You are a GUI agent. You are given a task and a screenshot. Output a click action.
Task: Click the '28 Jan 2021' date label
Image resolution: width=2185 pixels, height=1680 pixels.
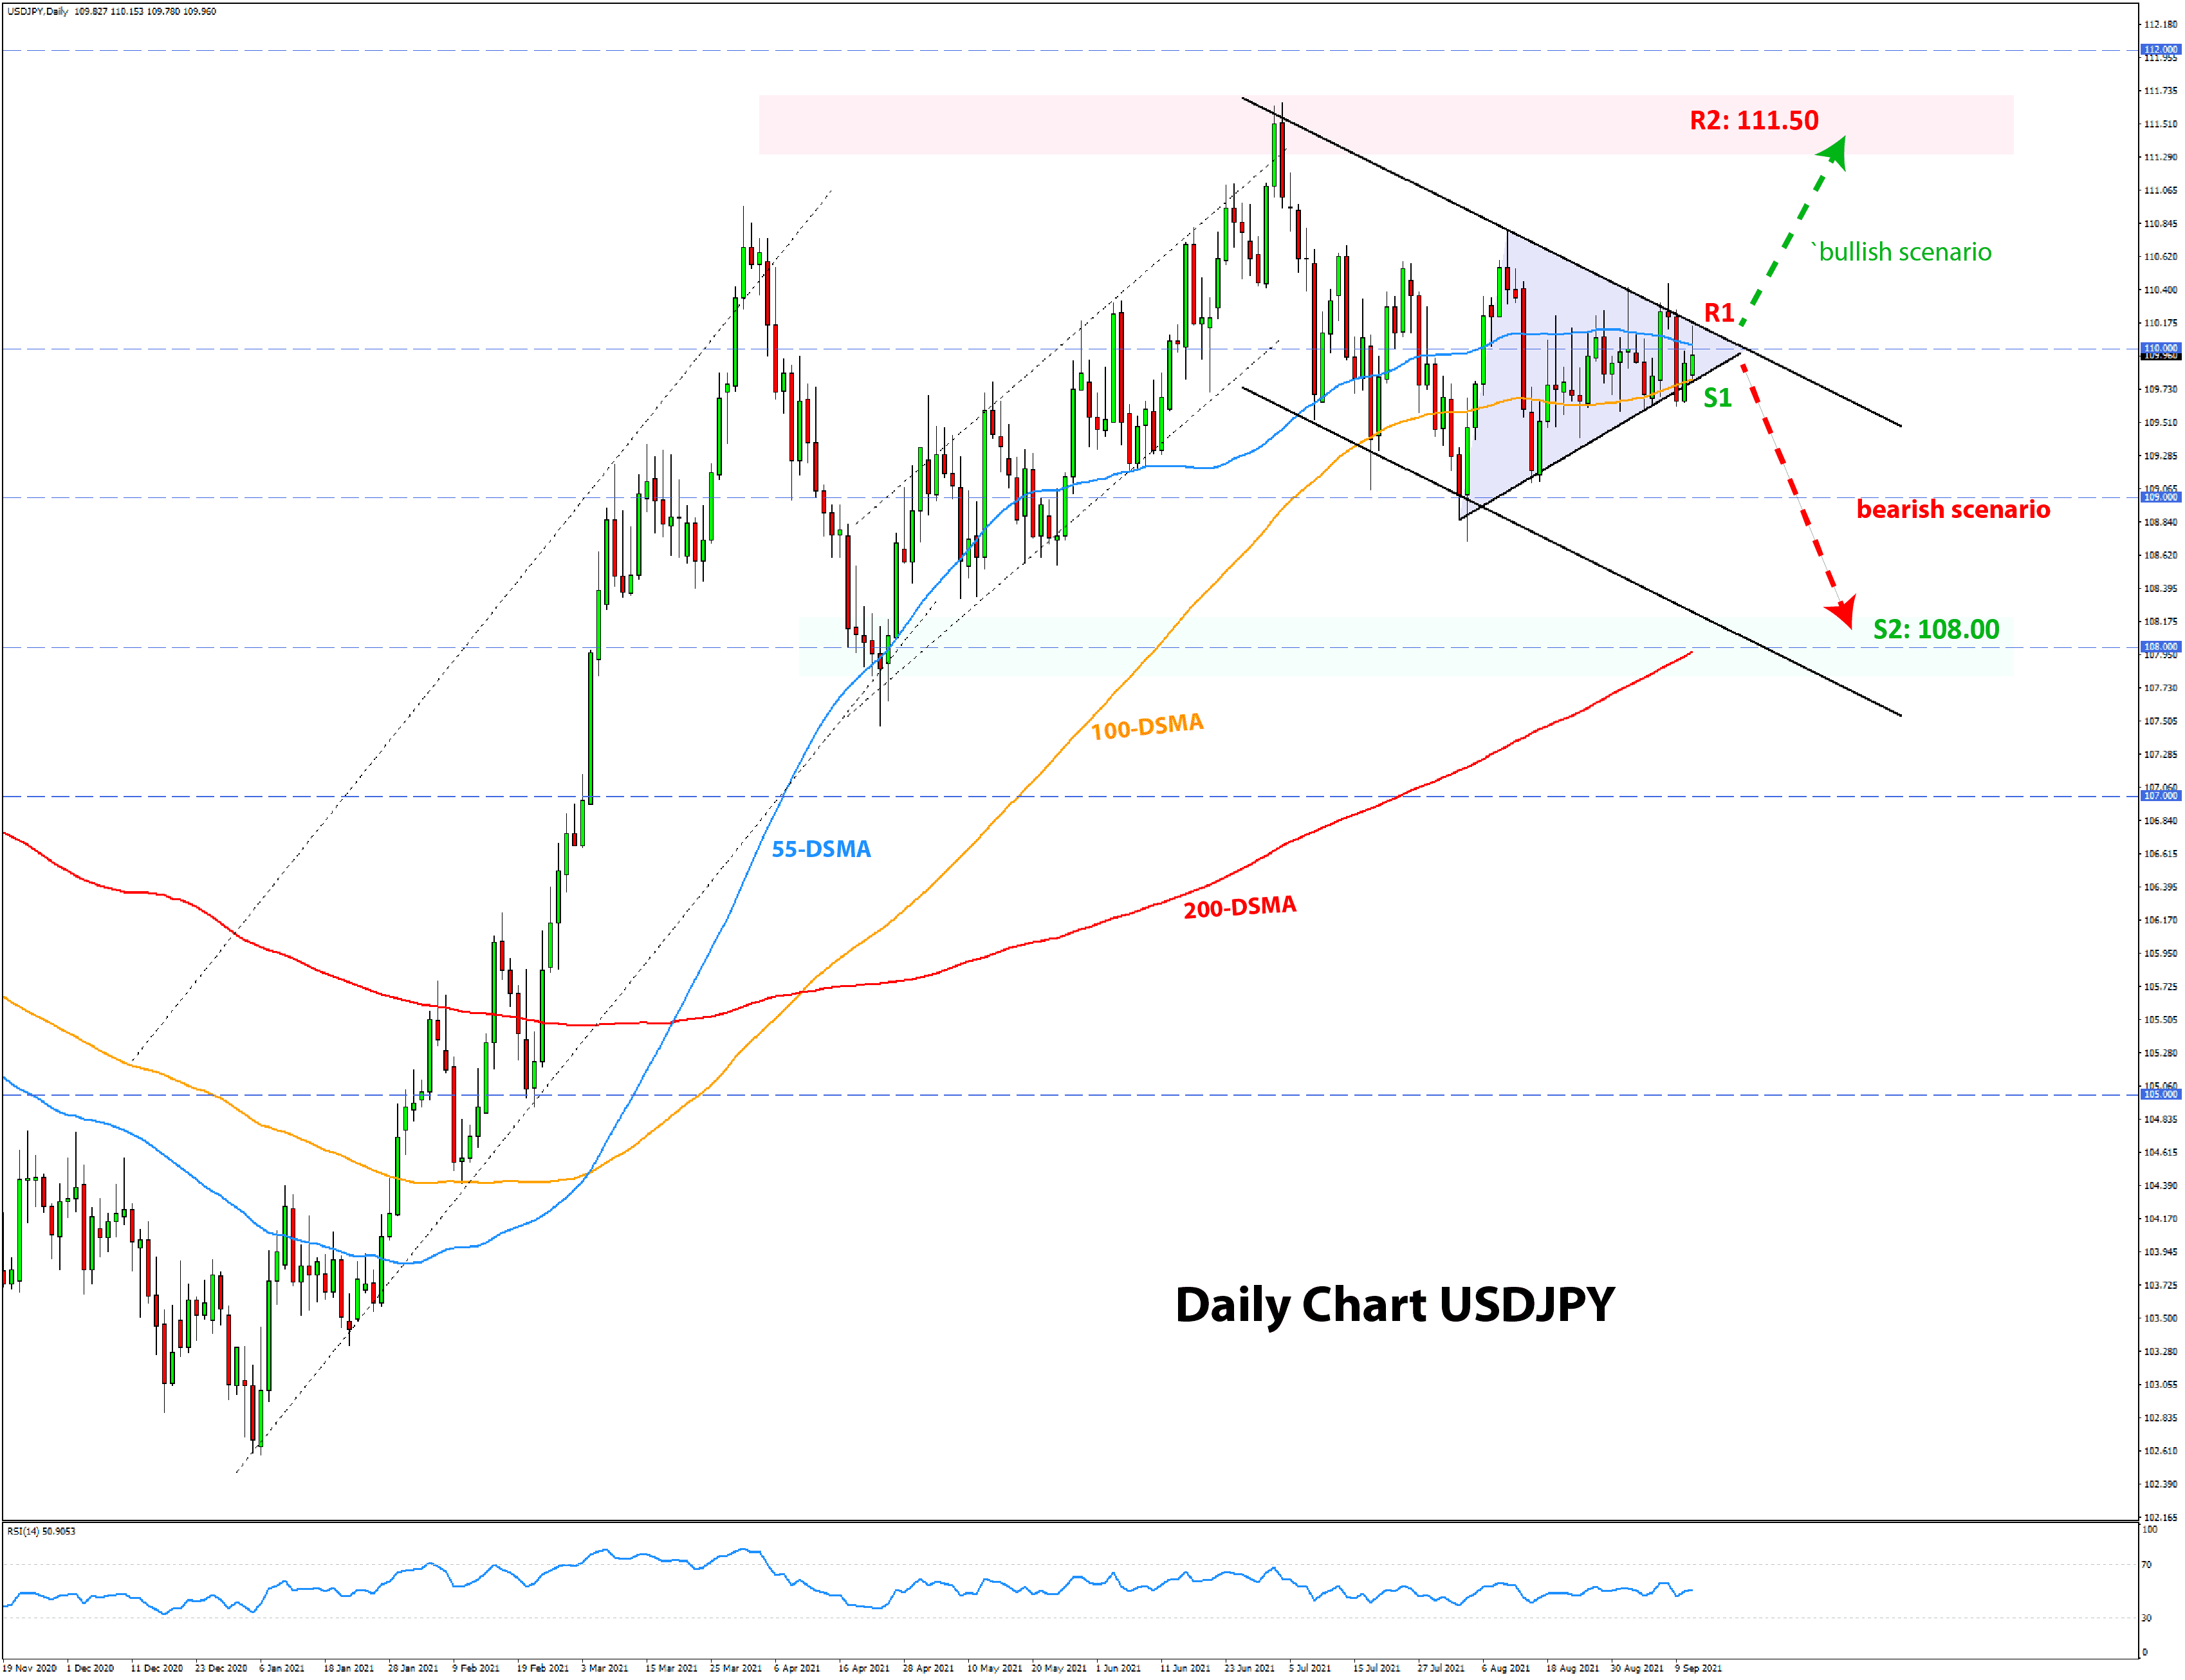coord(413,1669)
